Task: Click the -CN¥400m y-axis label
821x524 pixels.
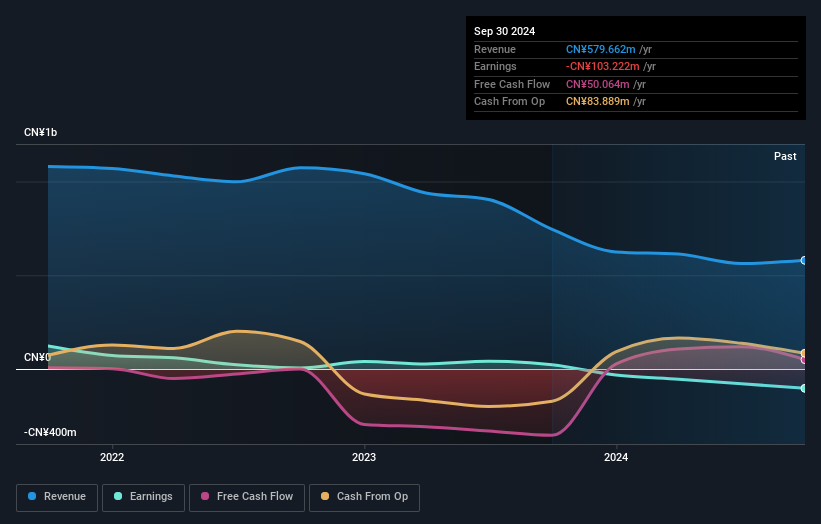Action: pyautogui.click(x=50, y=432)
